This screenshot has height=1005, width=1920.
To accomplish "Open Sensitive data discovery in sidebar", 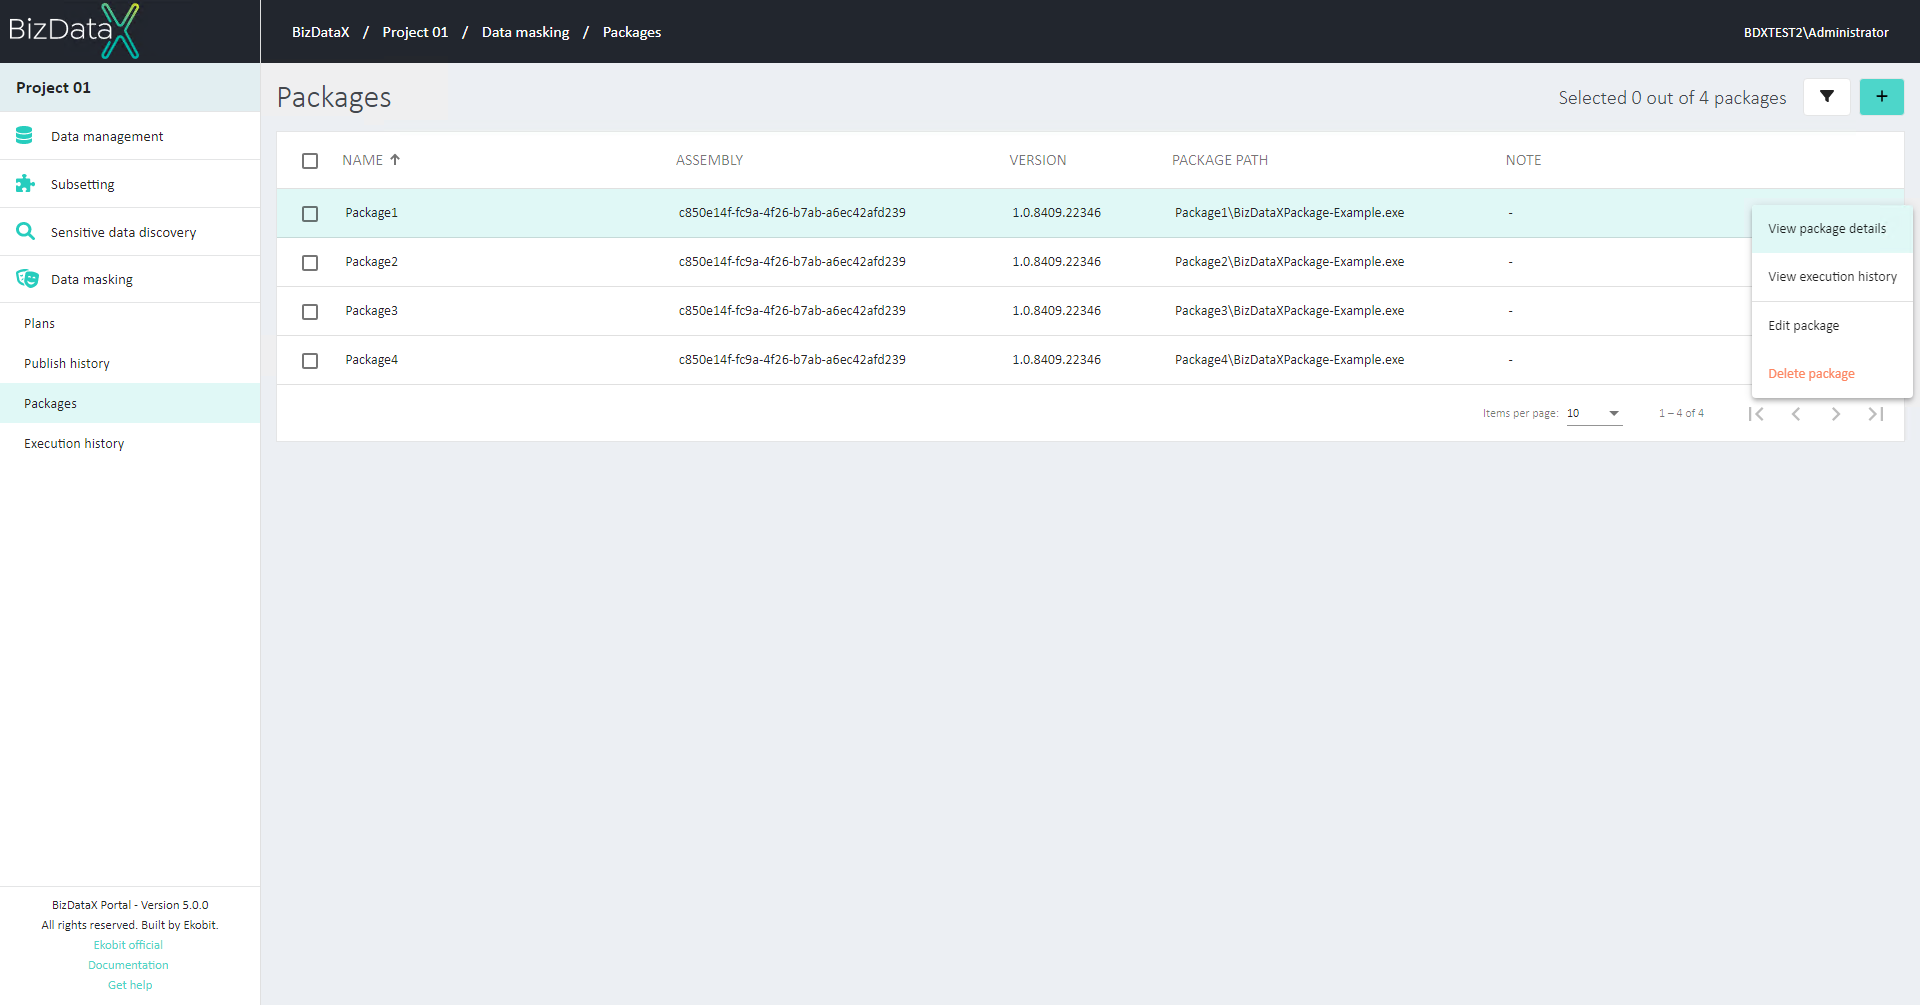I will point(130,232).
